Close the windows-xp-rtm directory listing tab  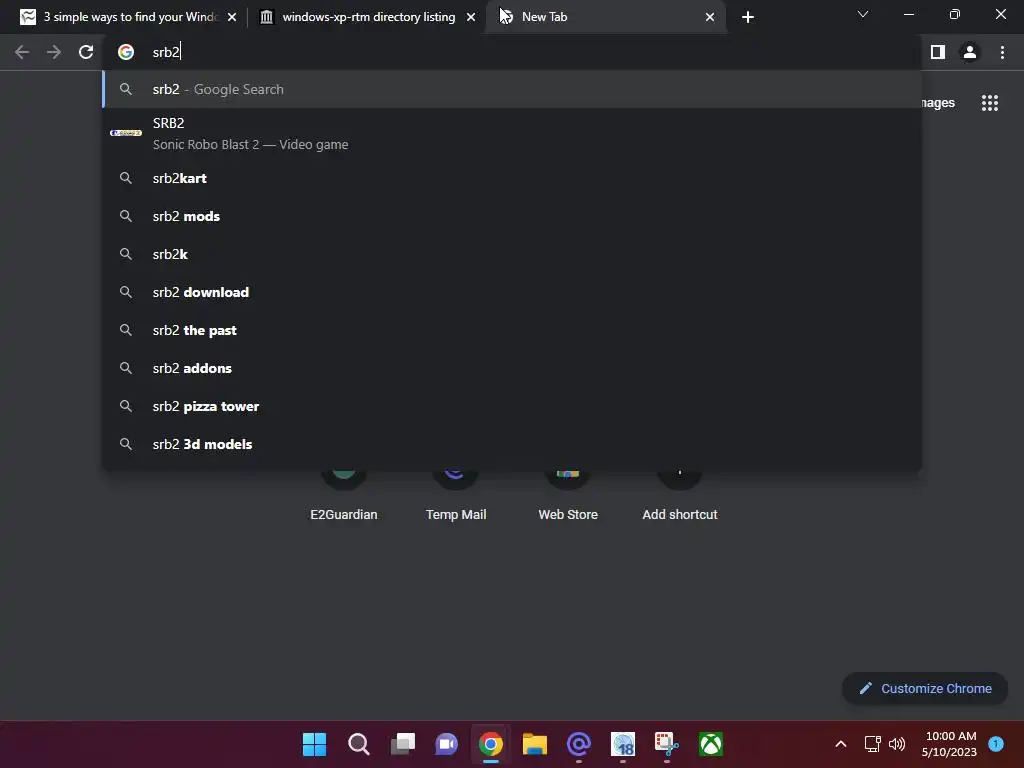471,17
